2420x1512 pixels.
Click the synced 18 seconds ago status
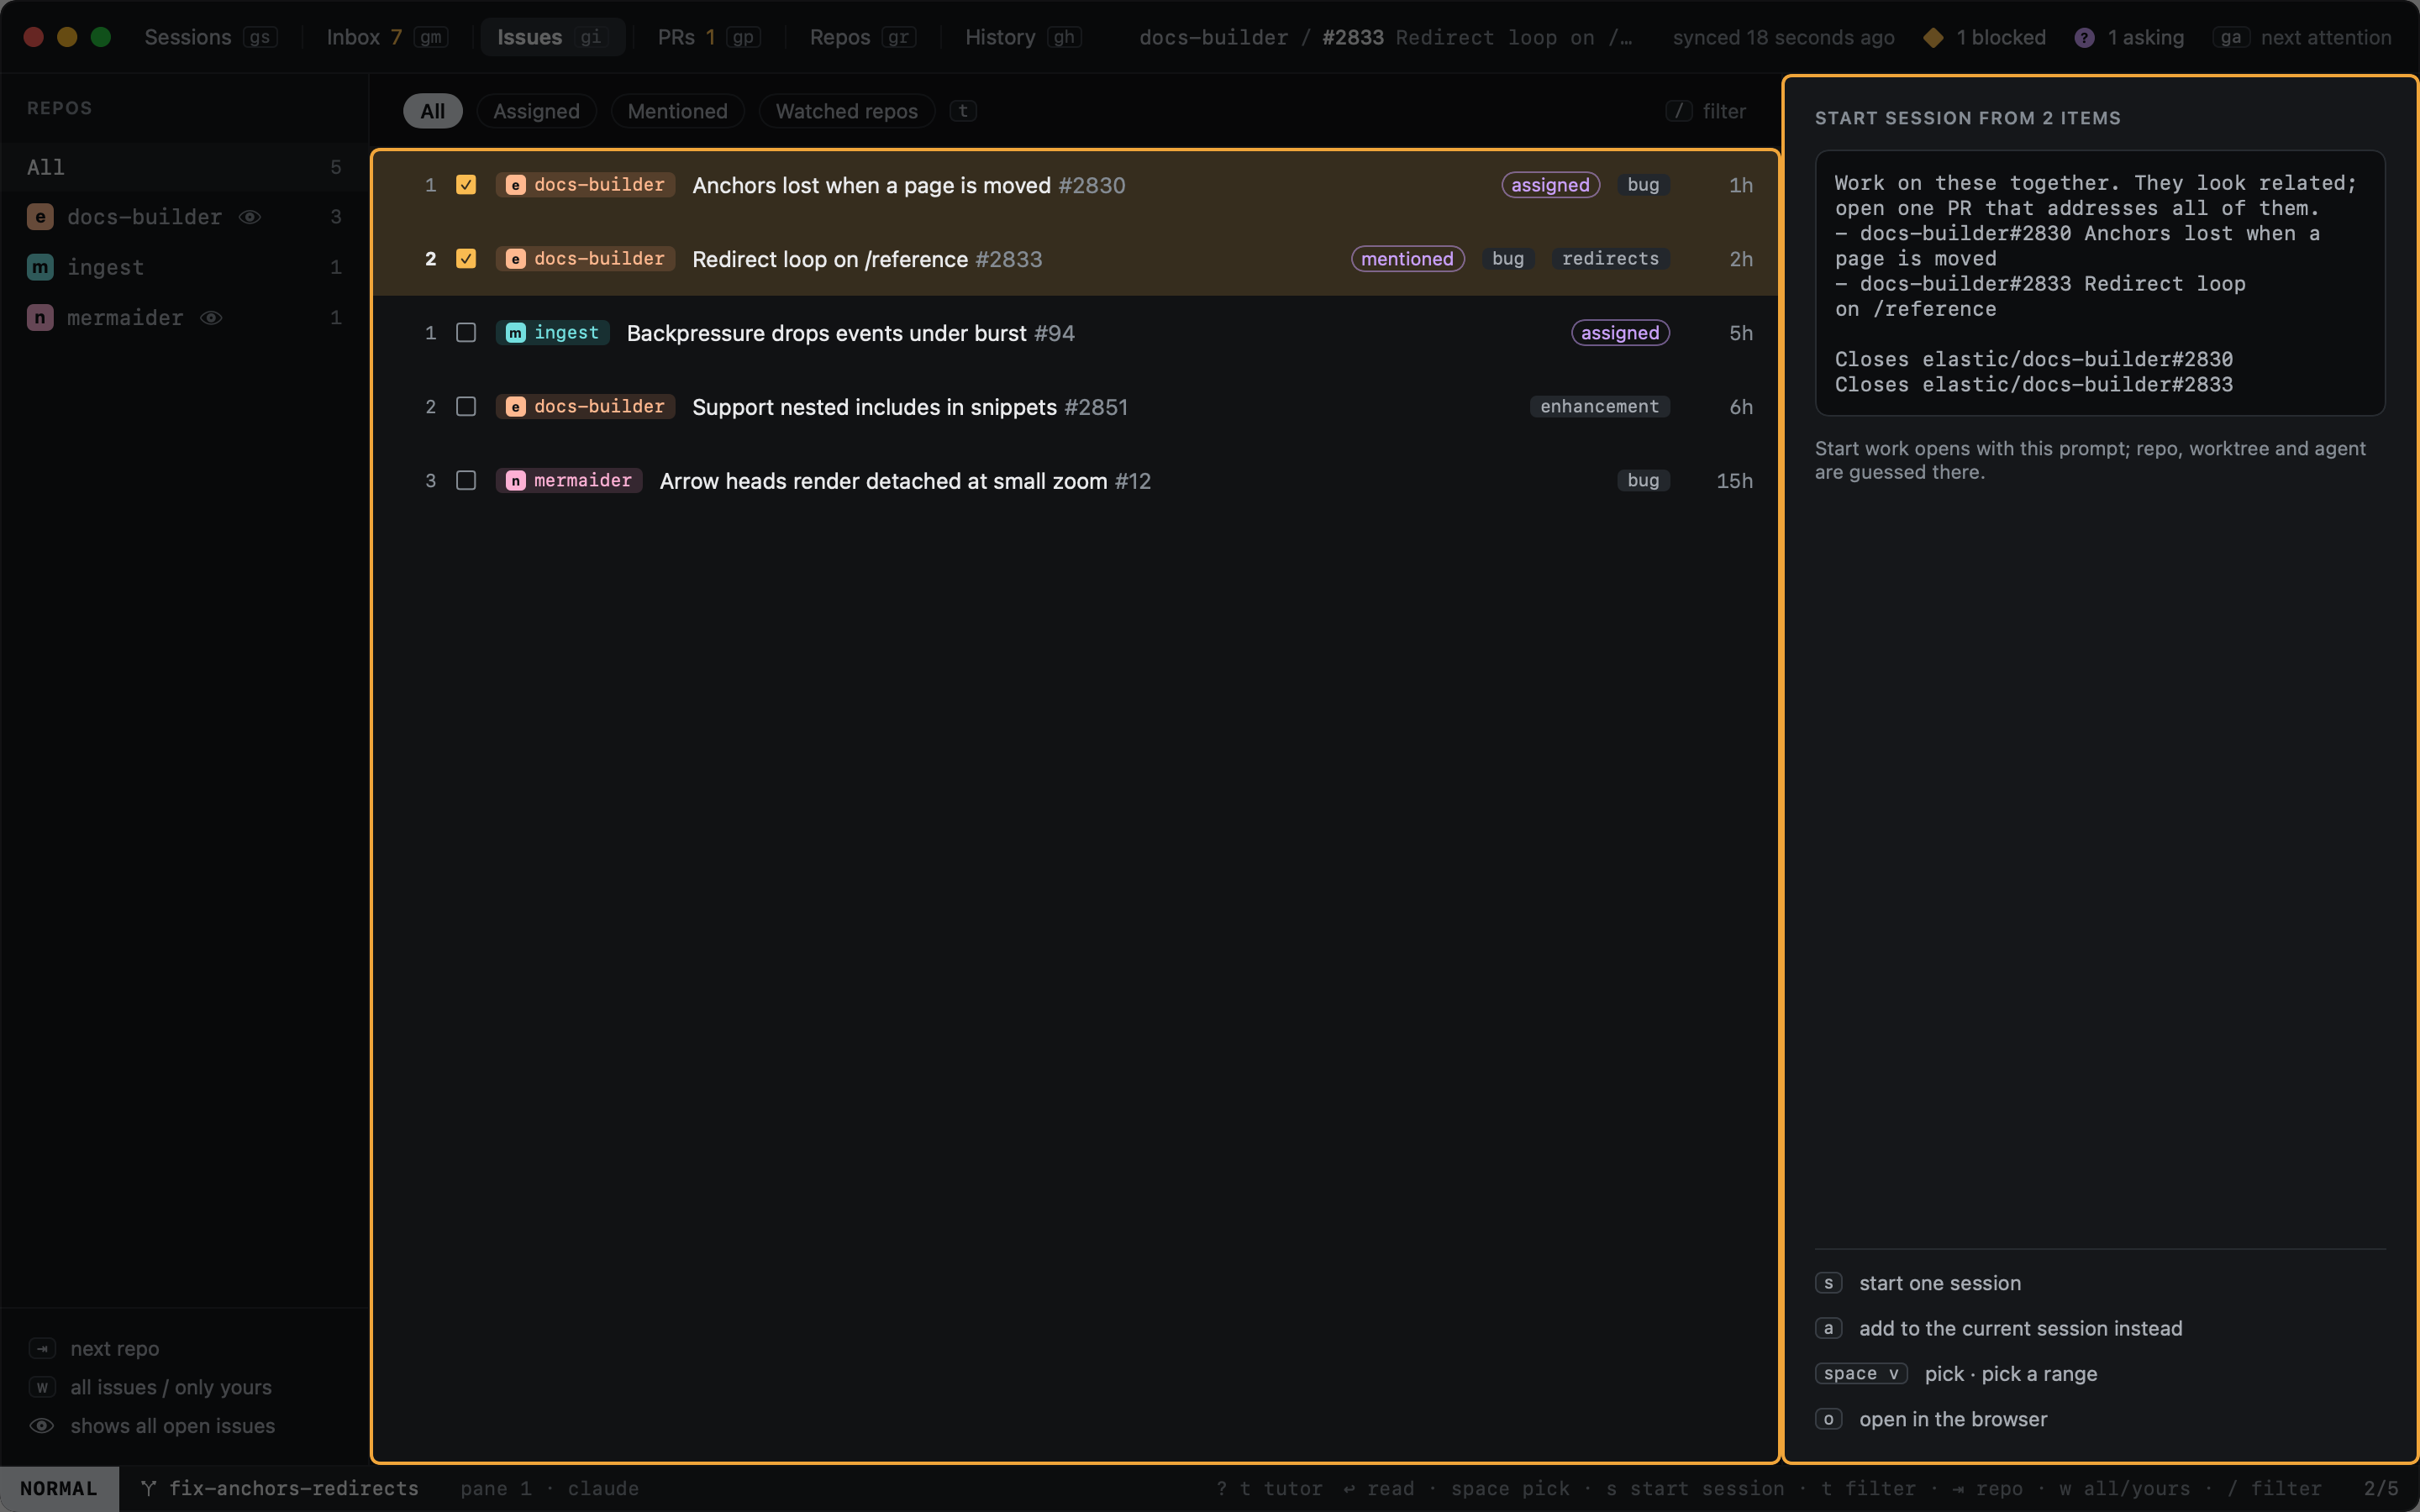click(x=1783, y=37)
